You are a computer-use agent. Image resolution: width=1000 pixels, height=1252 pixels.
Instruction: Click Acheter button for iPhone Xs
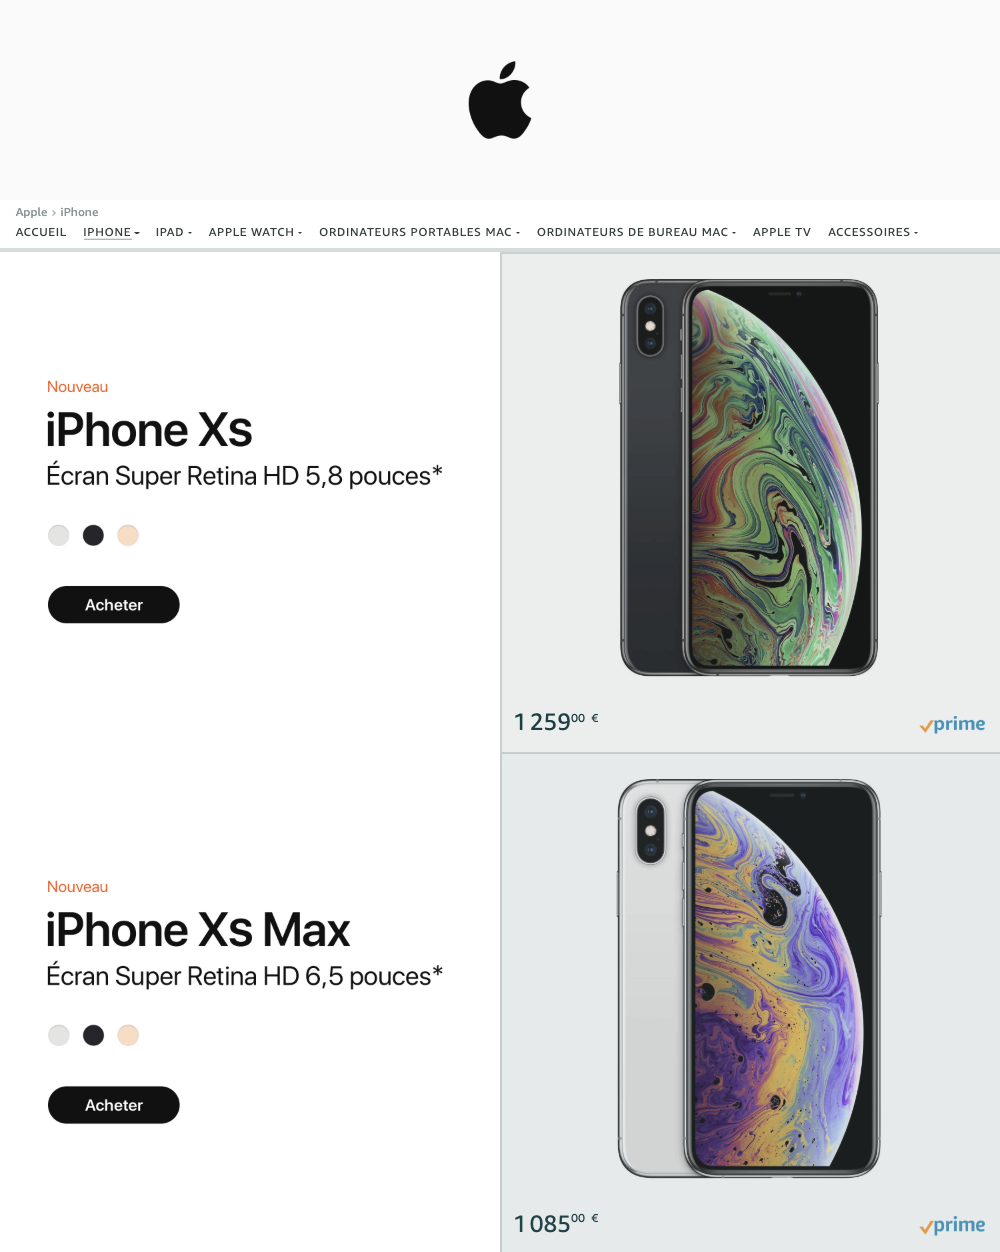(x=114, y=605)
